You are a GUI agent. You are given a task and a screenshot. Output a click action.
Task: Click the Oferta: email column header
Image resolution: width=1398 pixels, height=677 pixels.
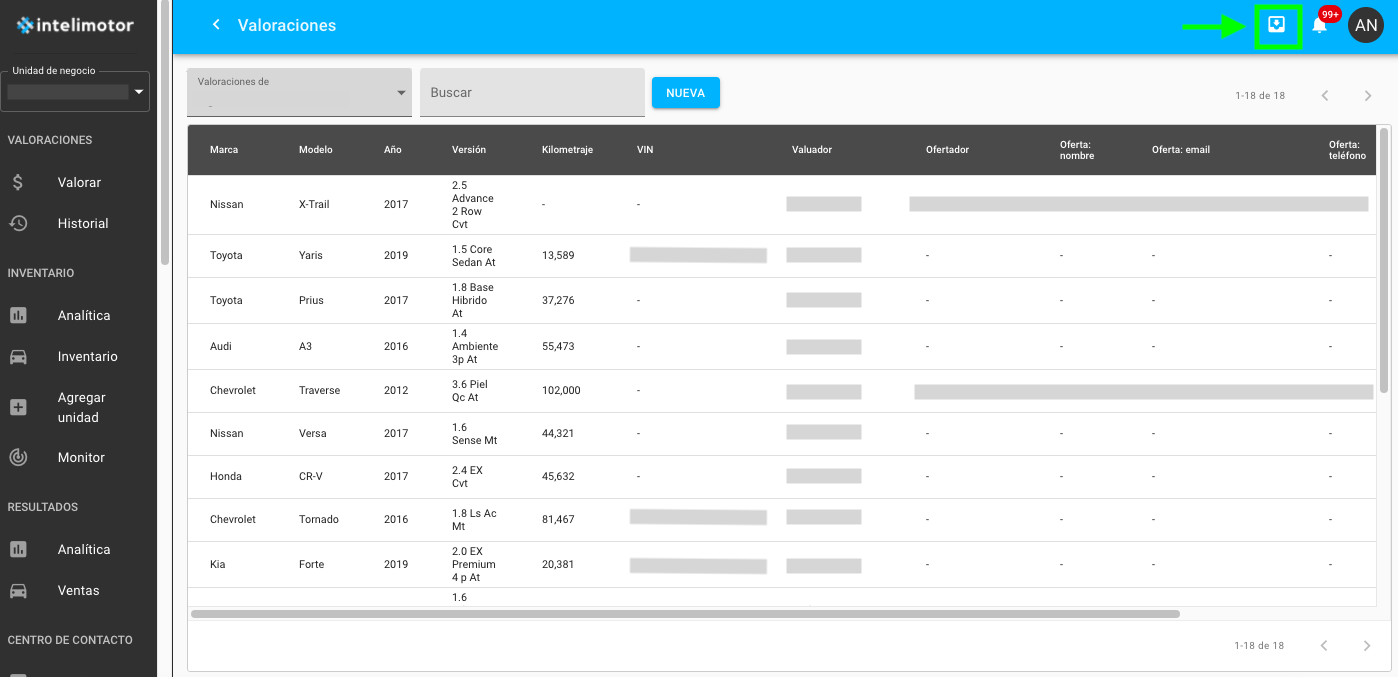point(1181,150)
